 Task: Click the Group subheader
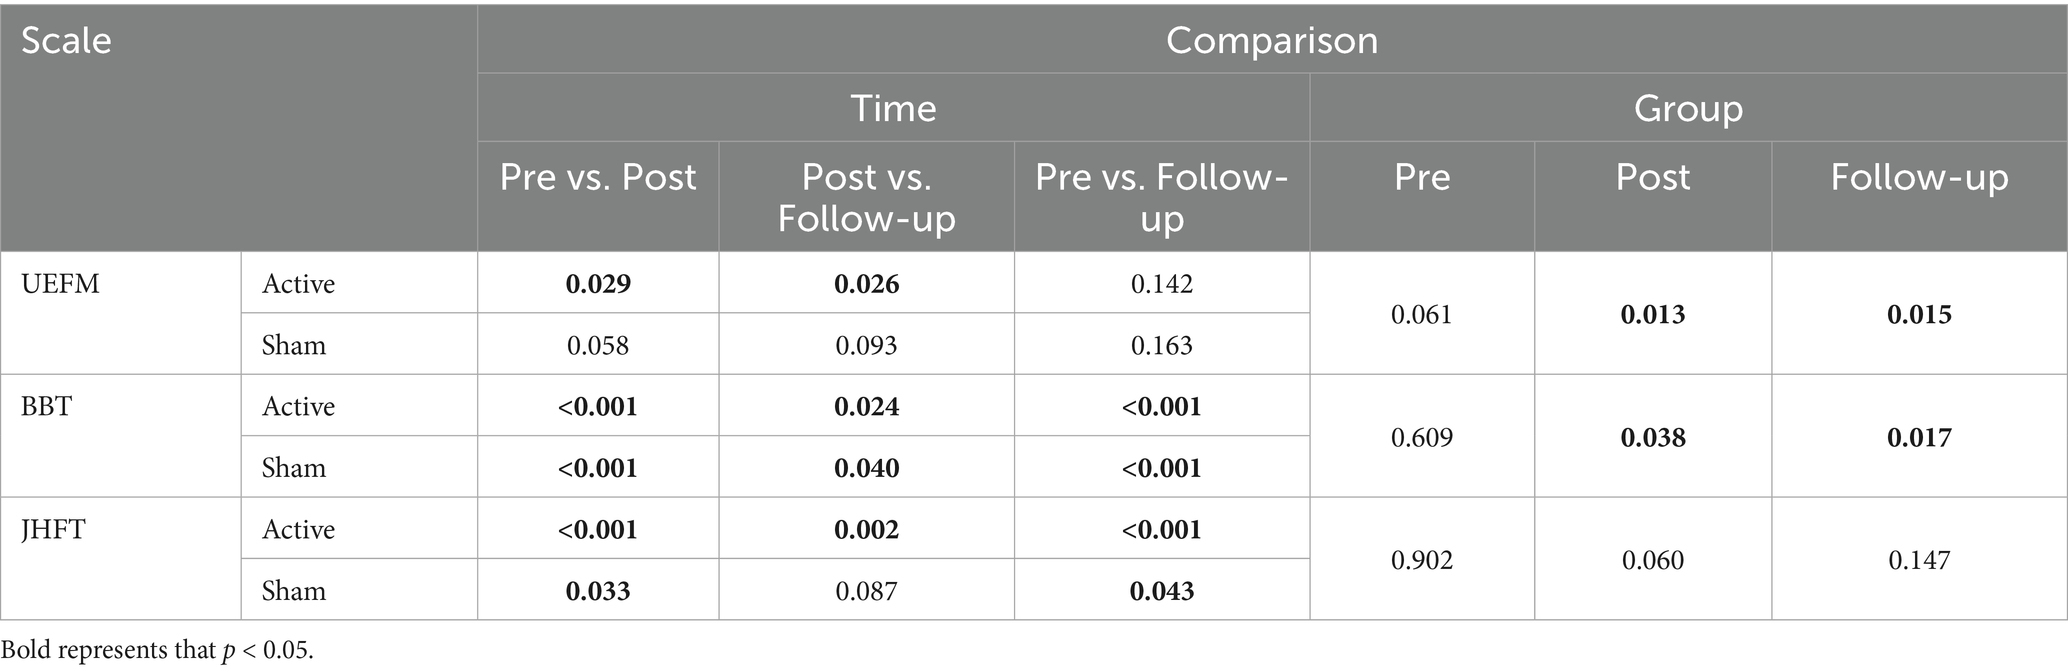[x=1688, y=108]
